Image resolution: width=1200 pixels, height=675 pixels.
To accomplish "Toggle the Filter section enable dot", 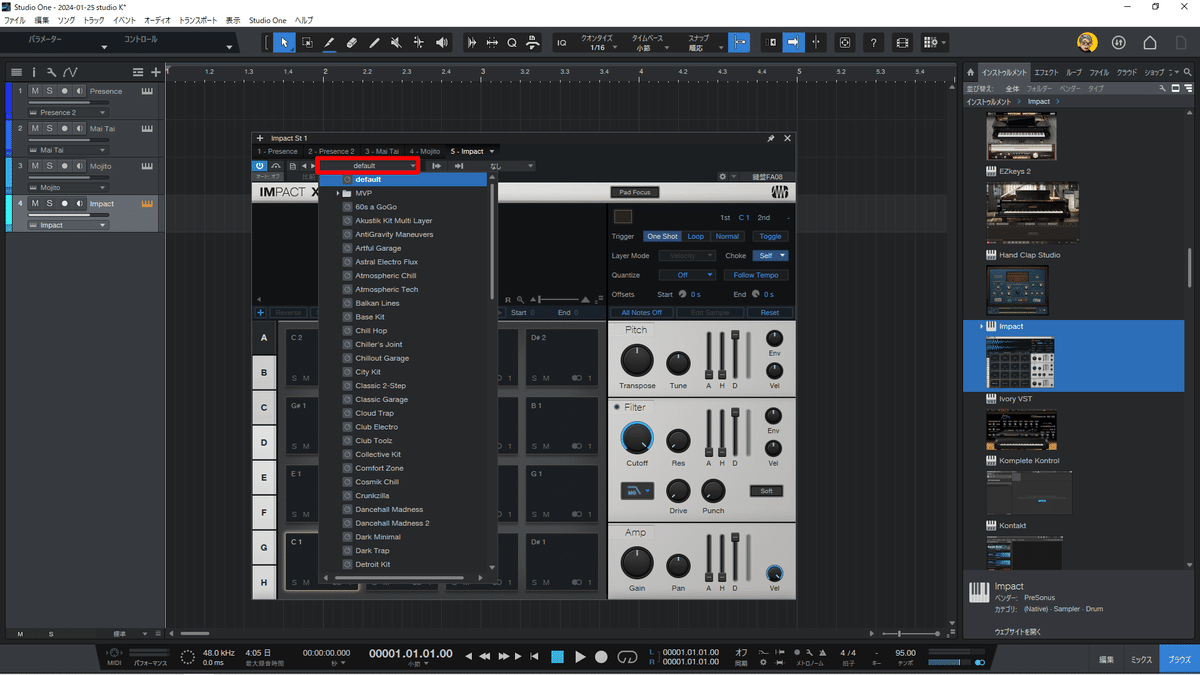I will (617, 408).
